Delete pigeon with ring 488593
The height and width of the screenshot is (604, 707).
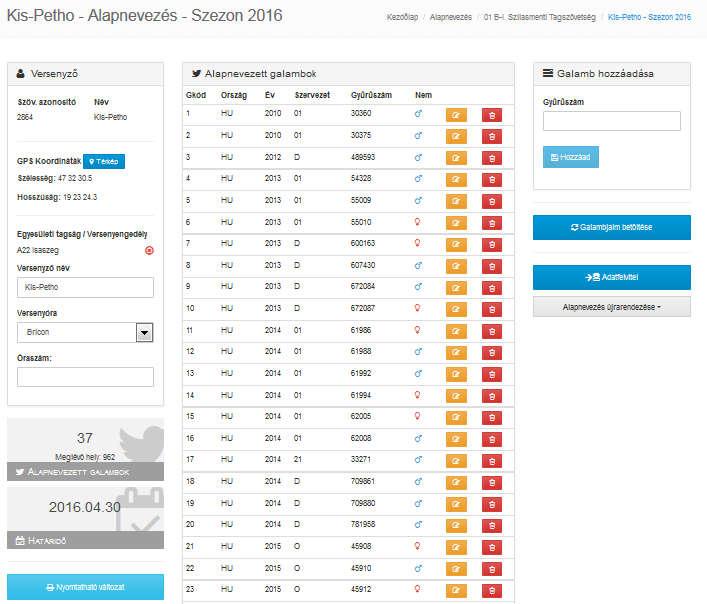pyautogui.click(x=491, y=158)
